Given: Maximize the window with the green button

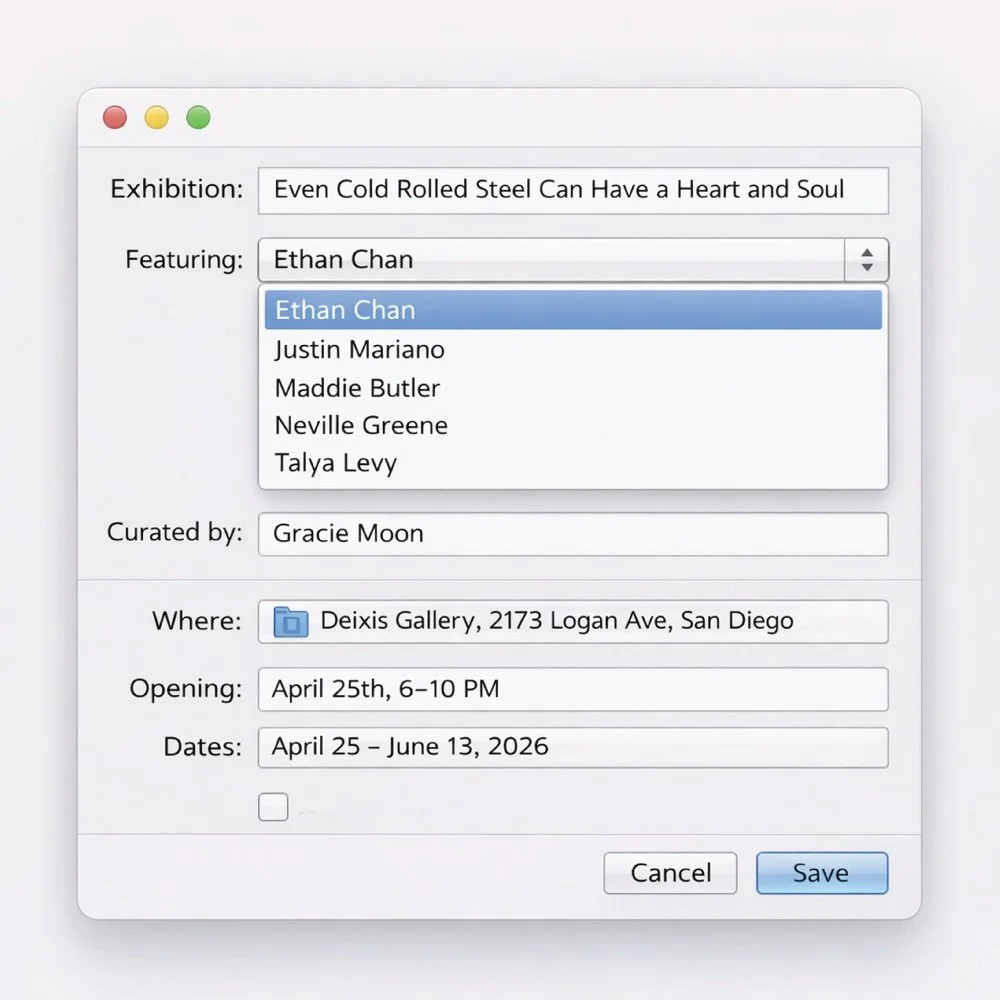Looking at the screenshot, I should tap(198, 117).
